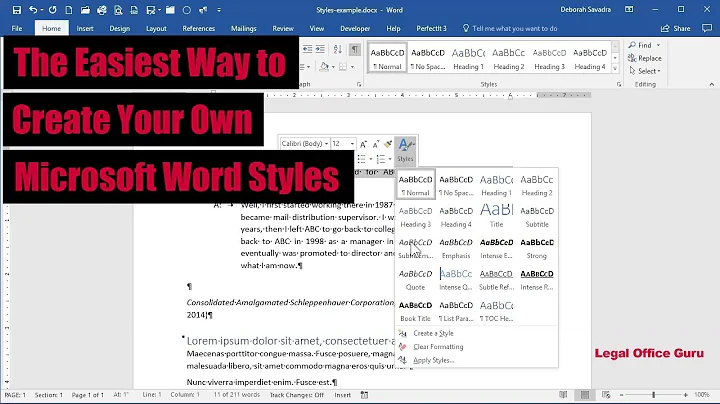Image resolution: width=720 pixels, height=404 pixels.
Task: Toggle Insert mode in status bar
Action: coord(343,395)
